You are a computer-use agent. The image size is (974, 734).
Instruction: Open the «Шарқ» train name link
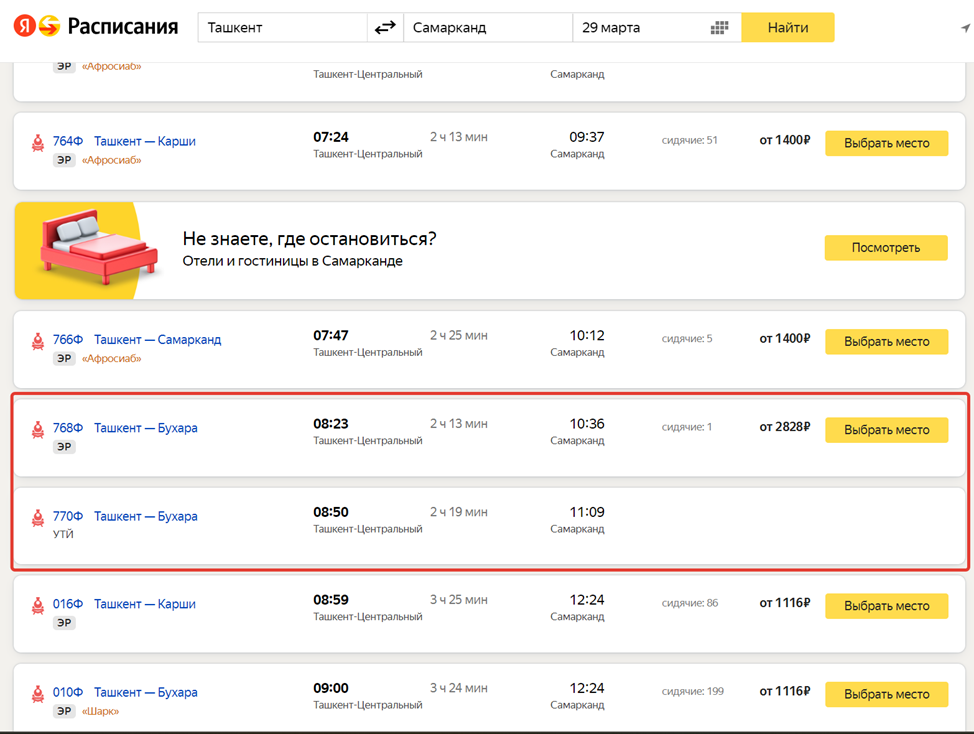tap(100, 712)
